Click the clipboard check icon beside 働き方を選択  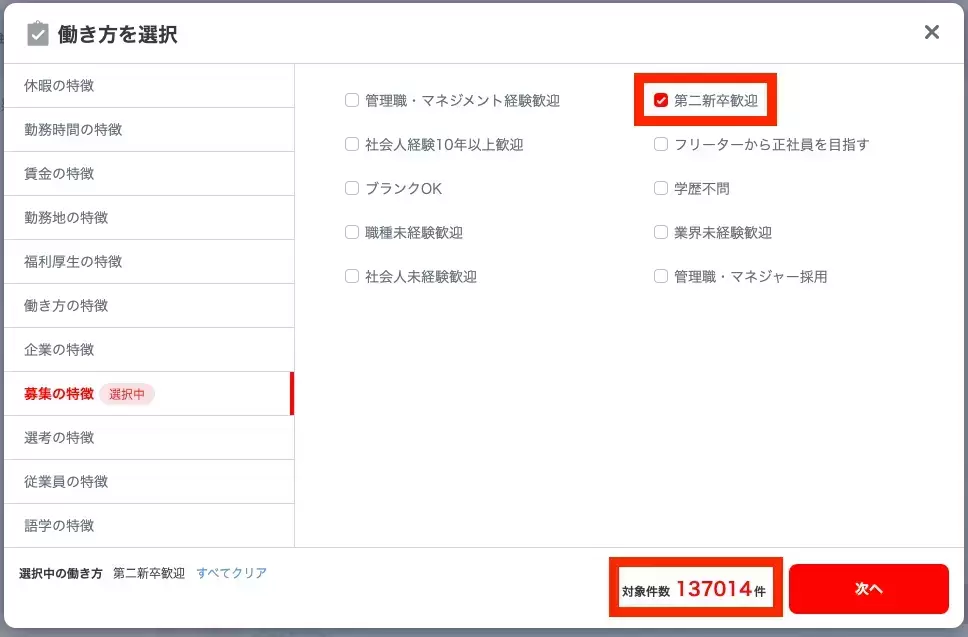38,33
